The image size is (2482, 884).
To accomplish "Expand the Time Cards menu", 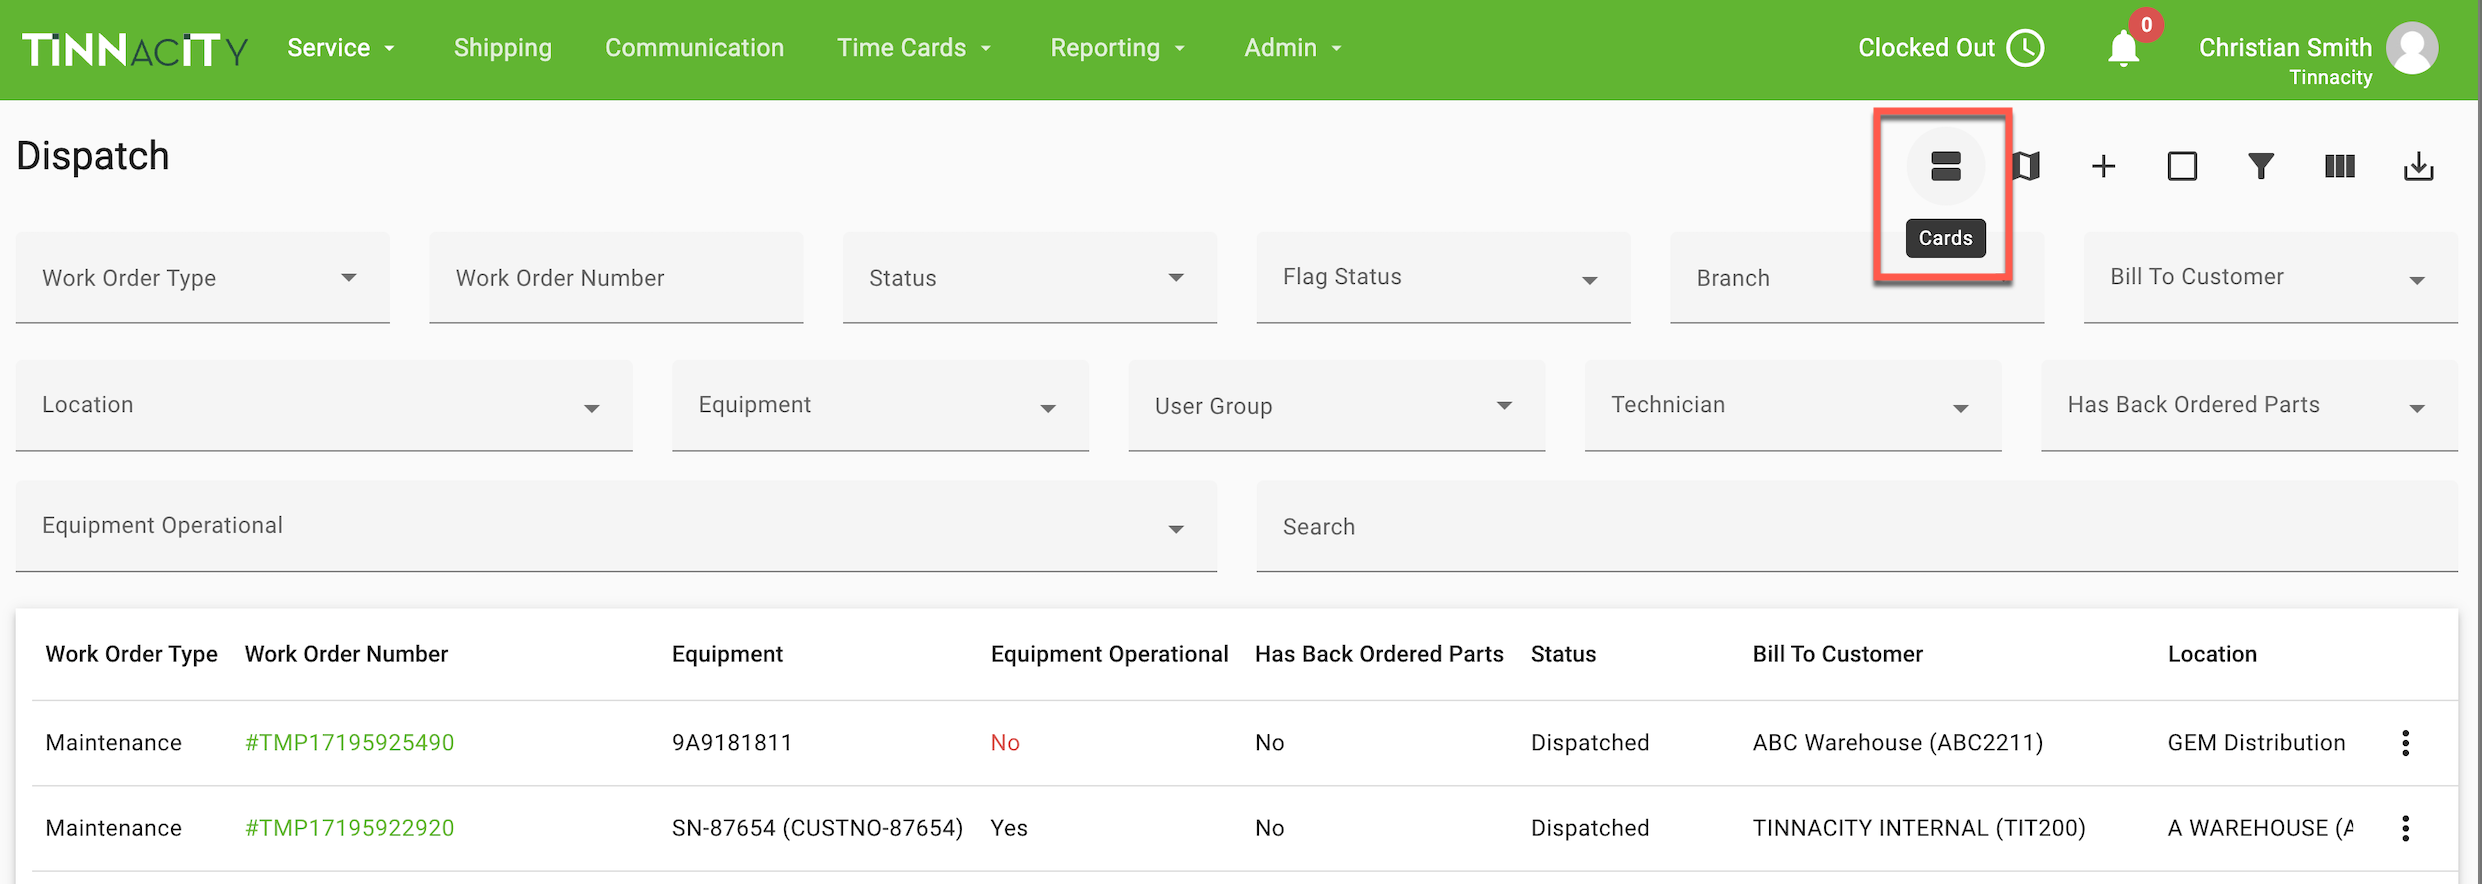I will (x=914, y=48).
